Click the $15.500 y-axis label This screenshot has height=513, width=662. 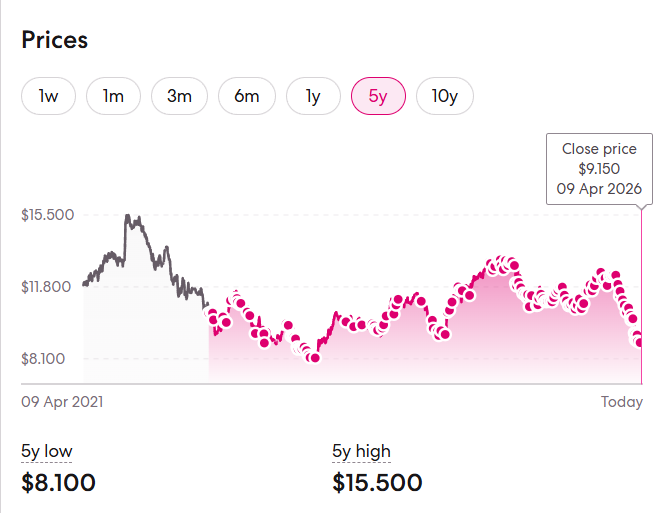coord(47,215)
